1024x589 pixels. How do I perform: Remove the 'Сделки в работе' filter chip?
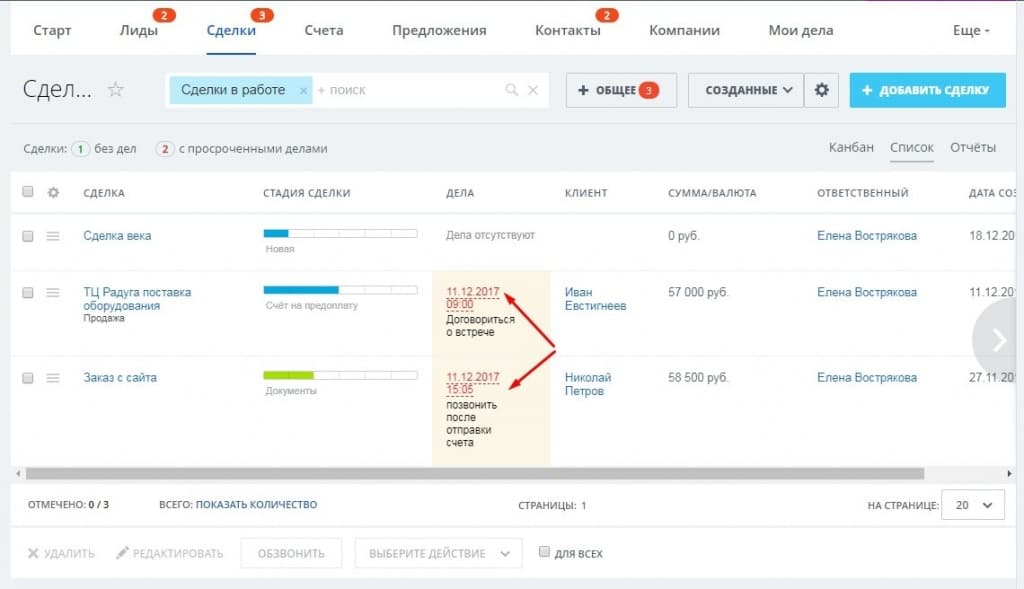303,90
